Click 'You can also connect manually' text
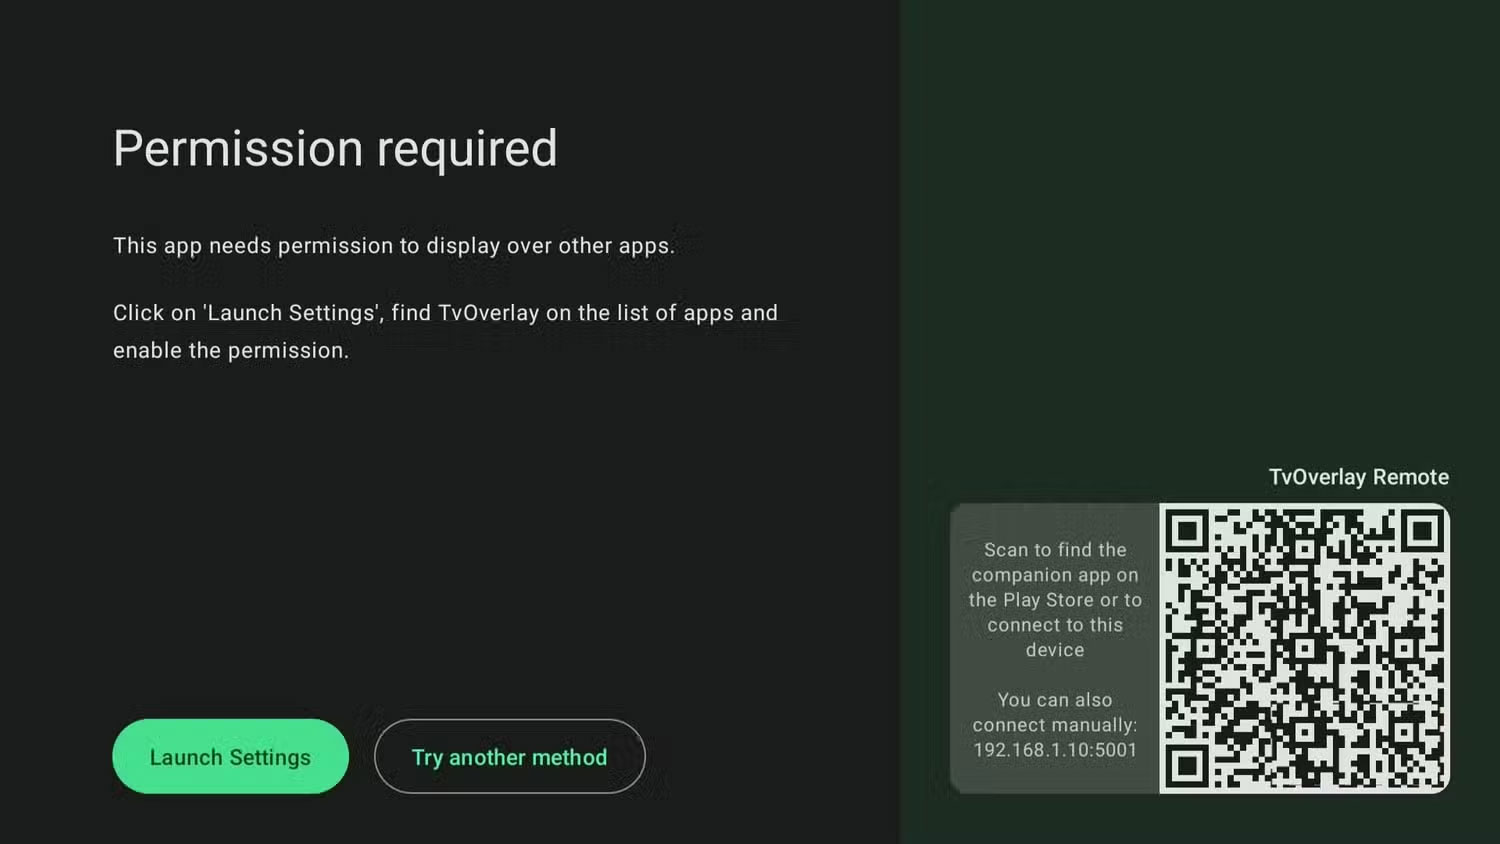This screenshot has height=844, width=1500. (x=1054, y=712)
